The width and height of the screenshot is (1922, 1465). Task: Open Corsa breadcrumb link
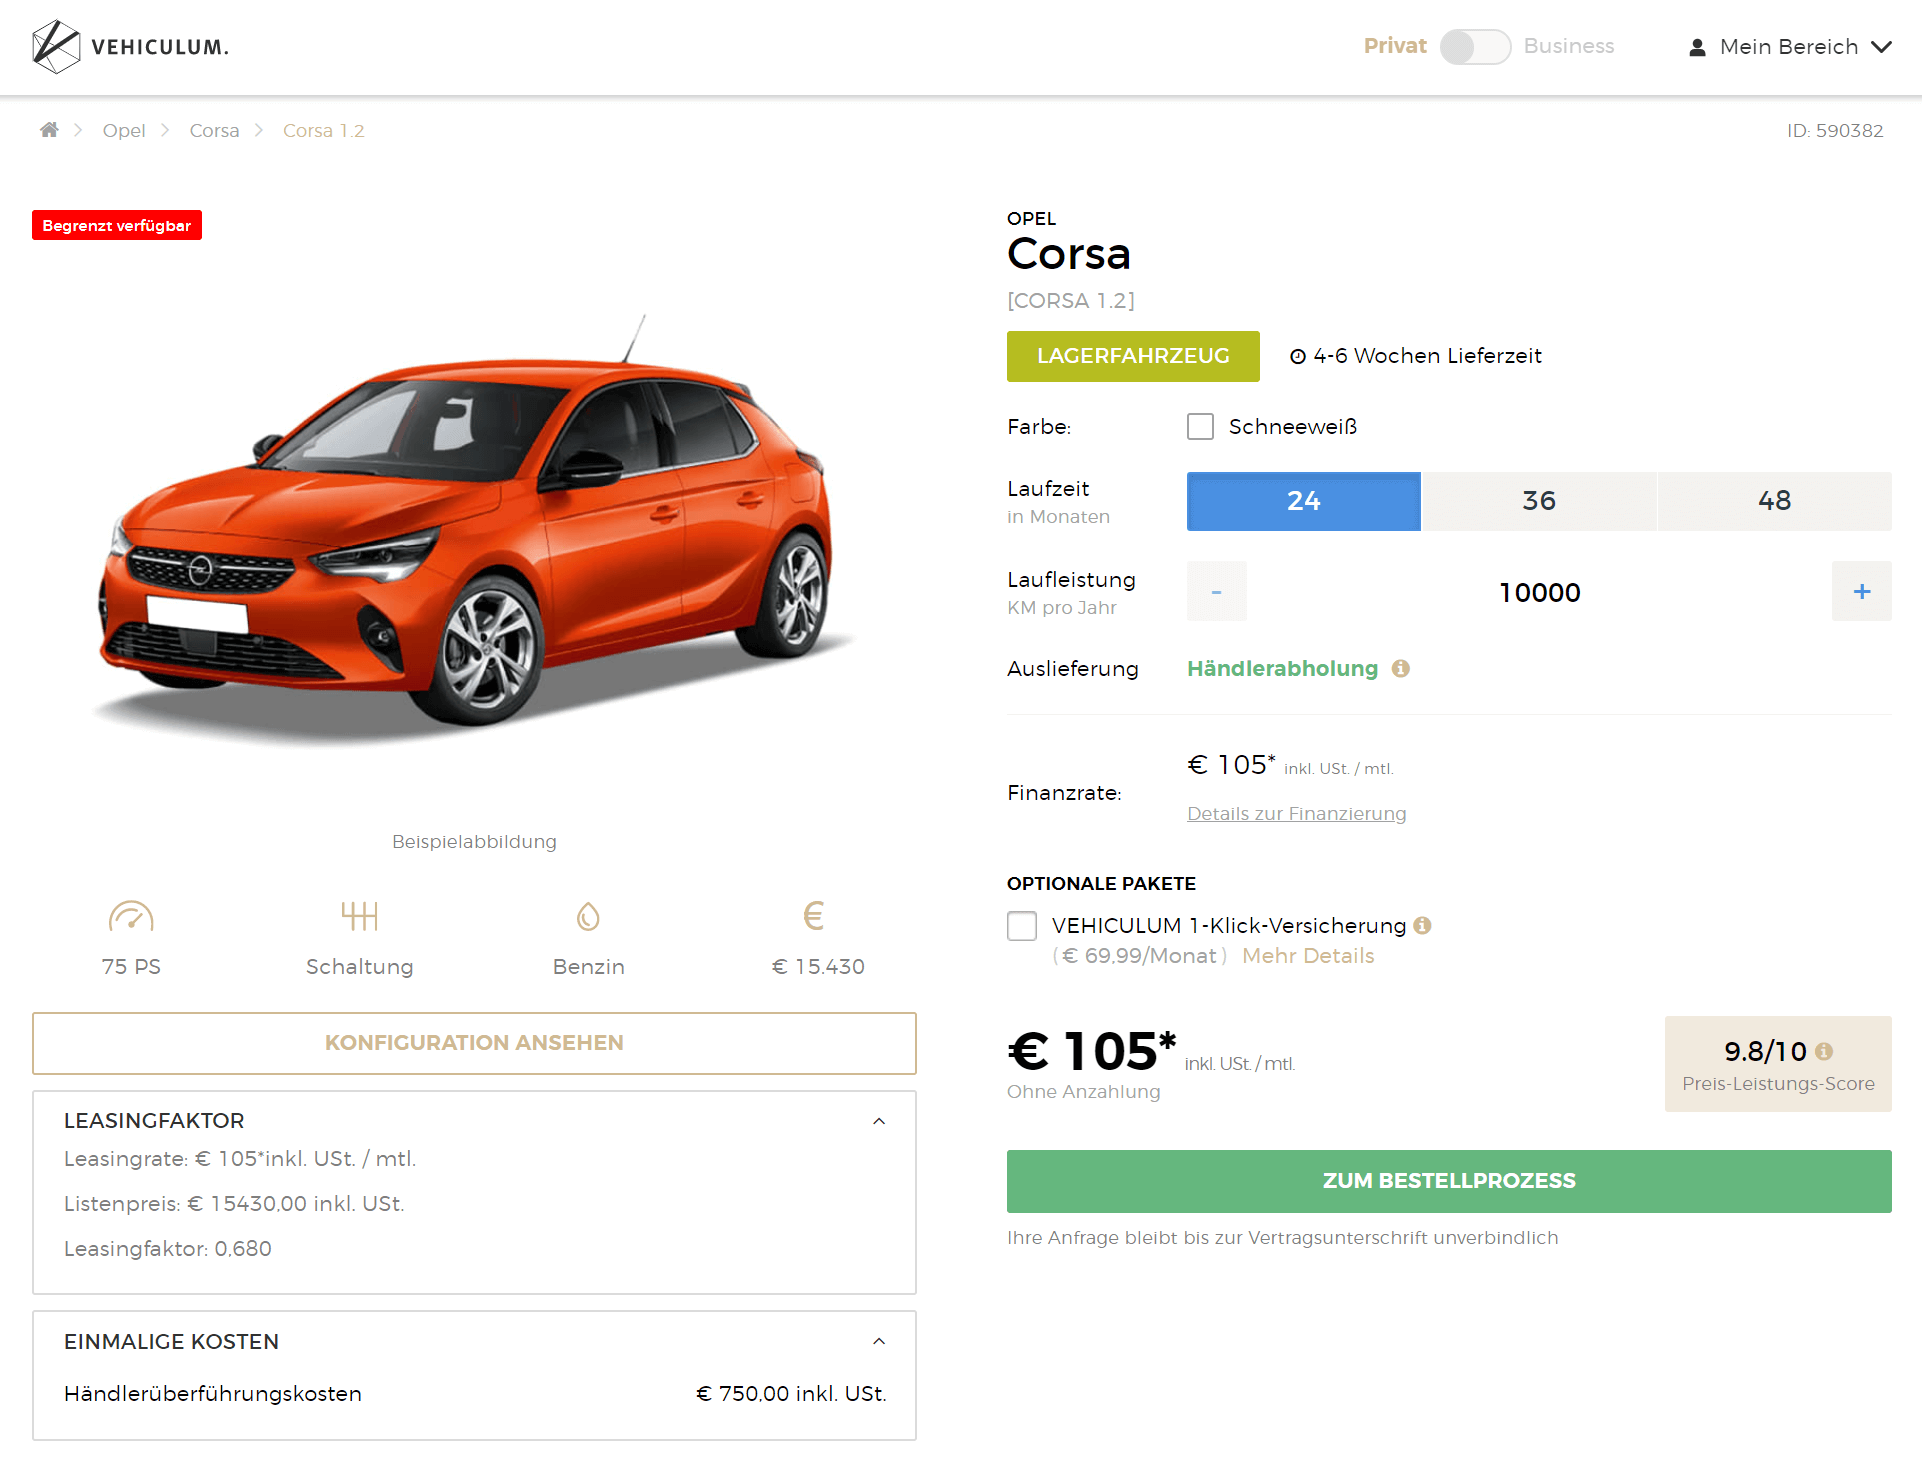(214, 130)
